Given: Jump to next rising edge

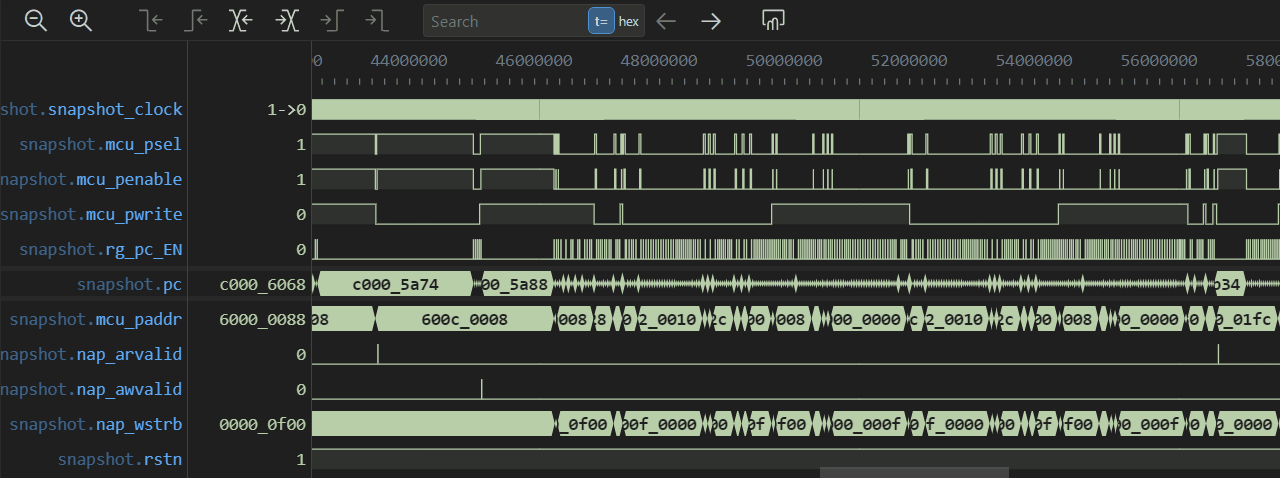Looking at the screenshot, I should (x=332, y=21).
